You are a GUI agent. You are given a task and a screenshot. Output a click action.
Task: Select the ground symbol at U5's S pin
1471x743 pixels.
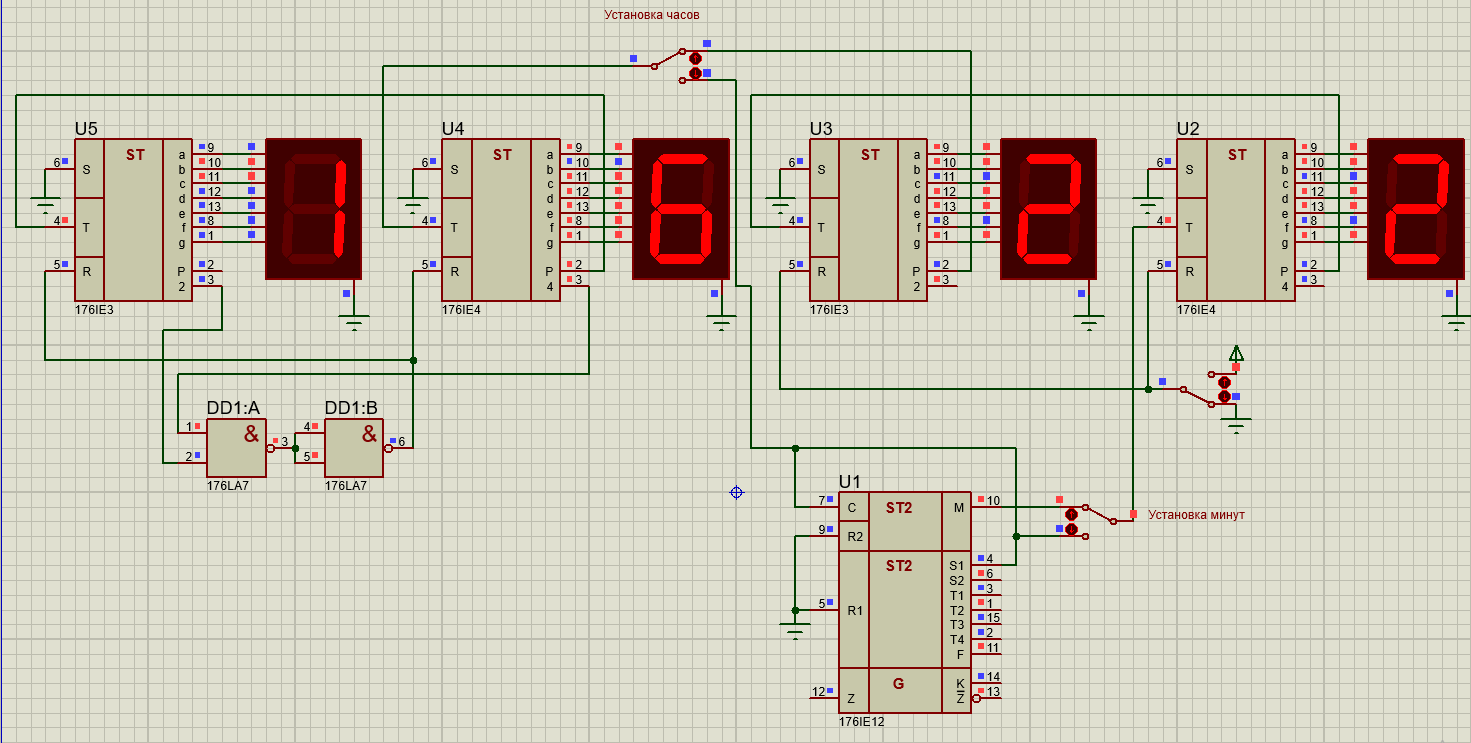[45, 205]
